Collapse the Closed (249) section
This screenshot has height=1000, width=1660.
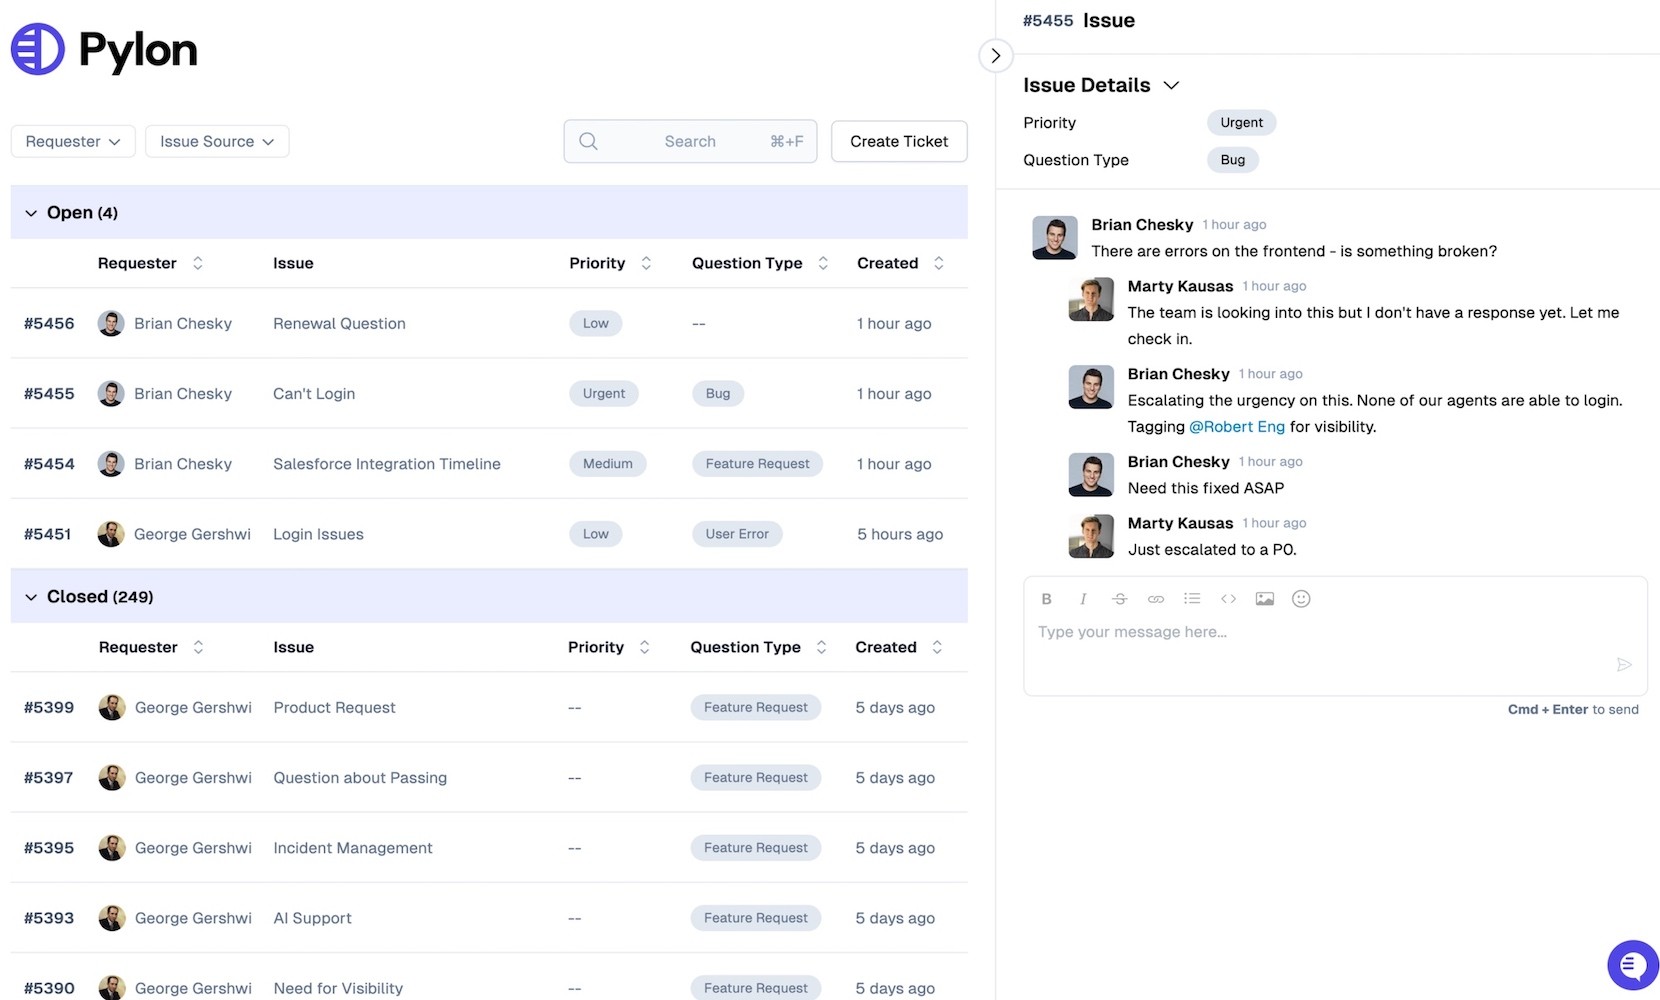tap(31, 597)
